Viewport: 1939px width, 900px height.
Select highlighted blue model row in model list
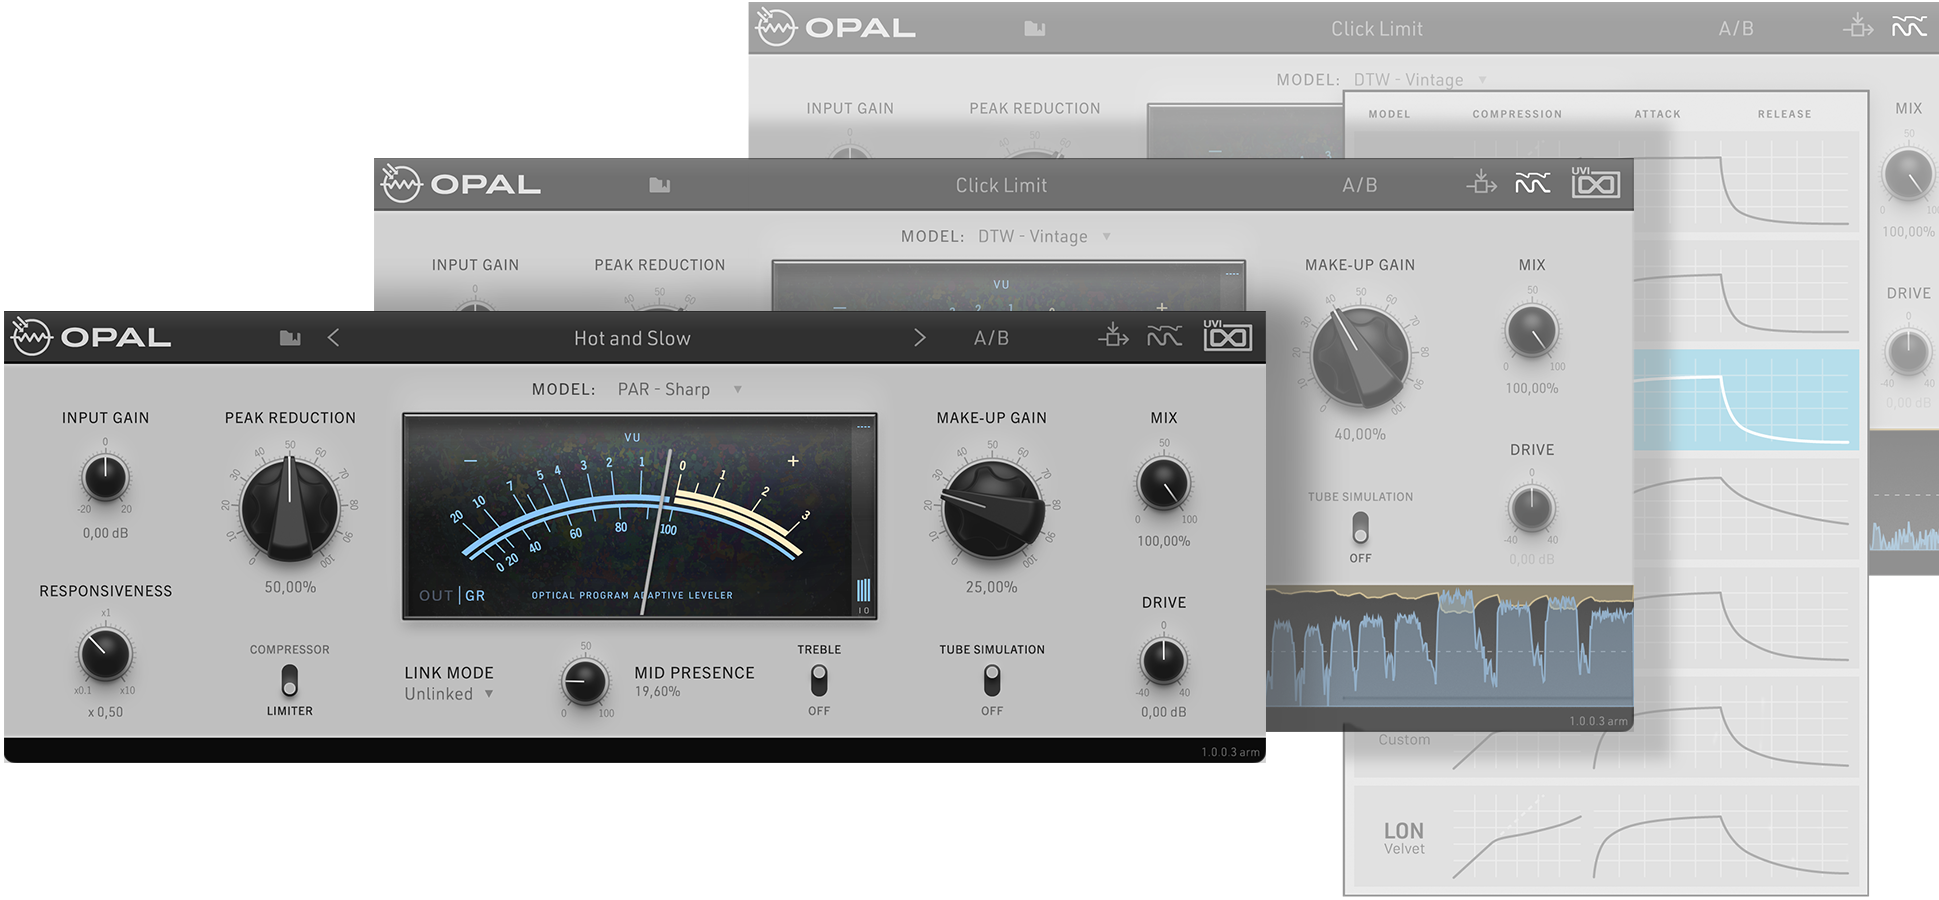(1746, 399)
